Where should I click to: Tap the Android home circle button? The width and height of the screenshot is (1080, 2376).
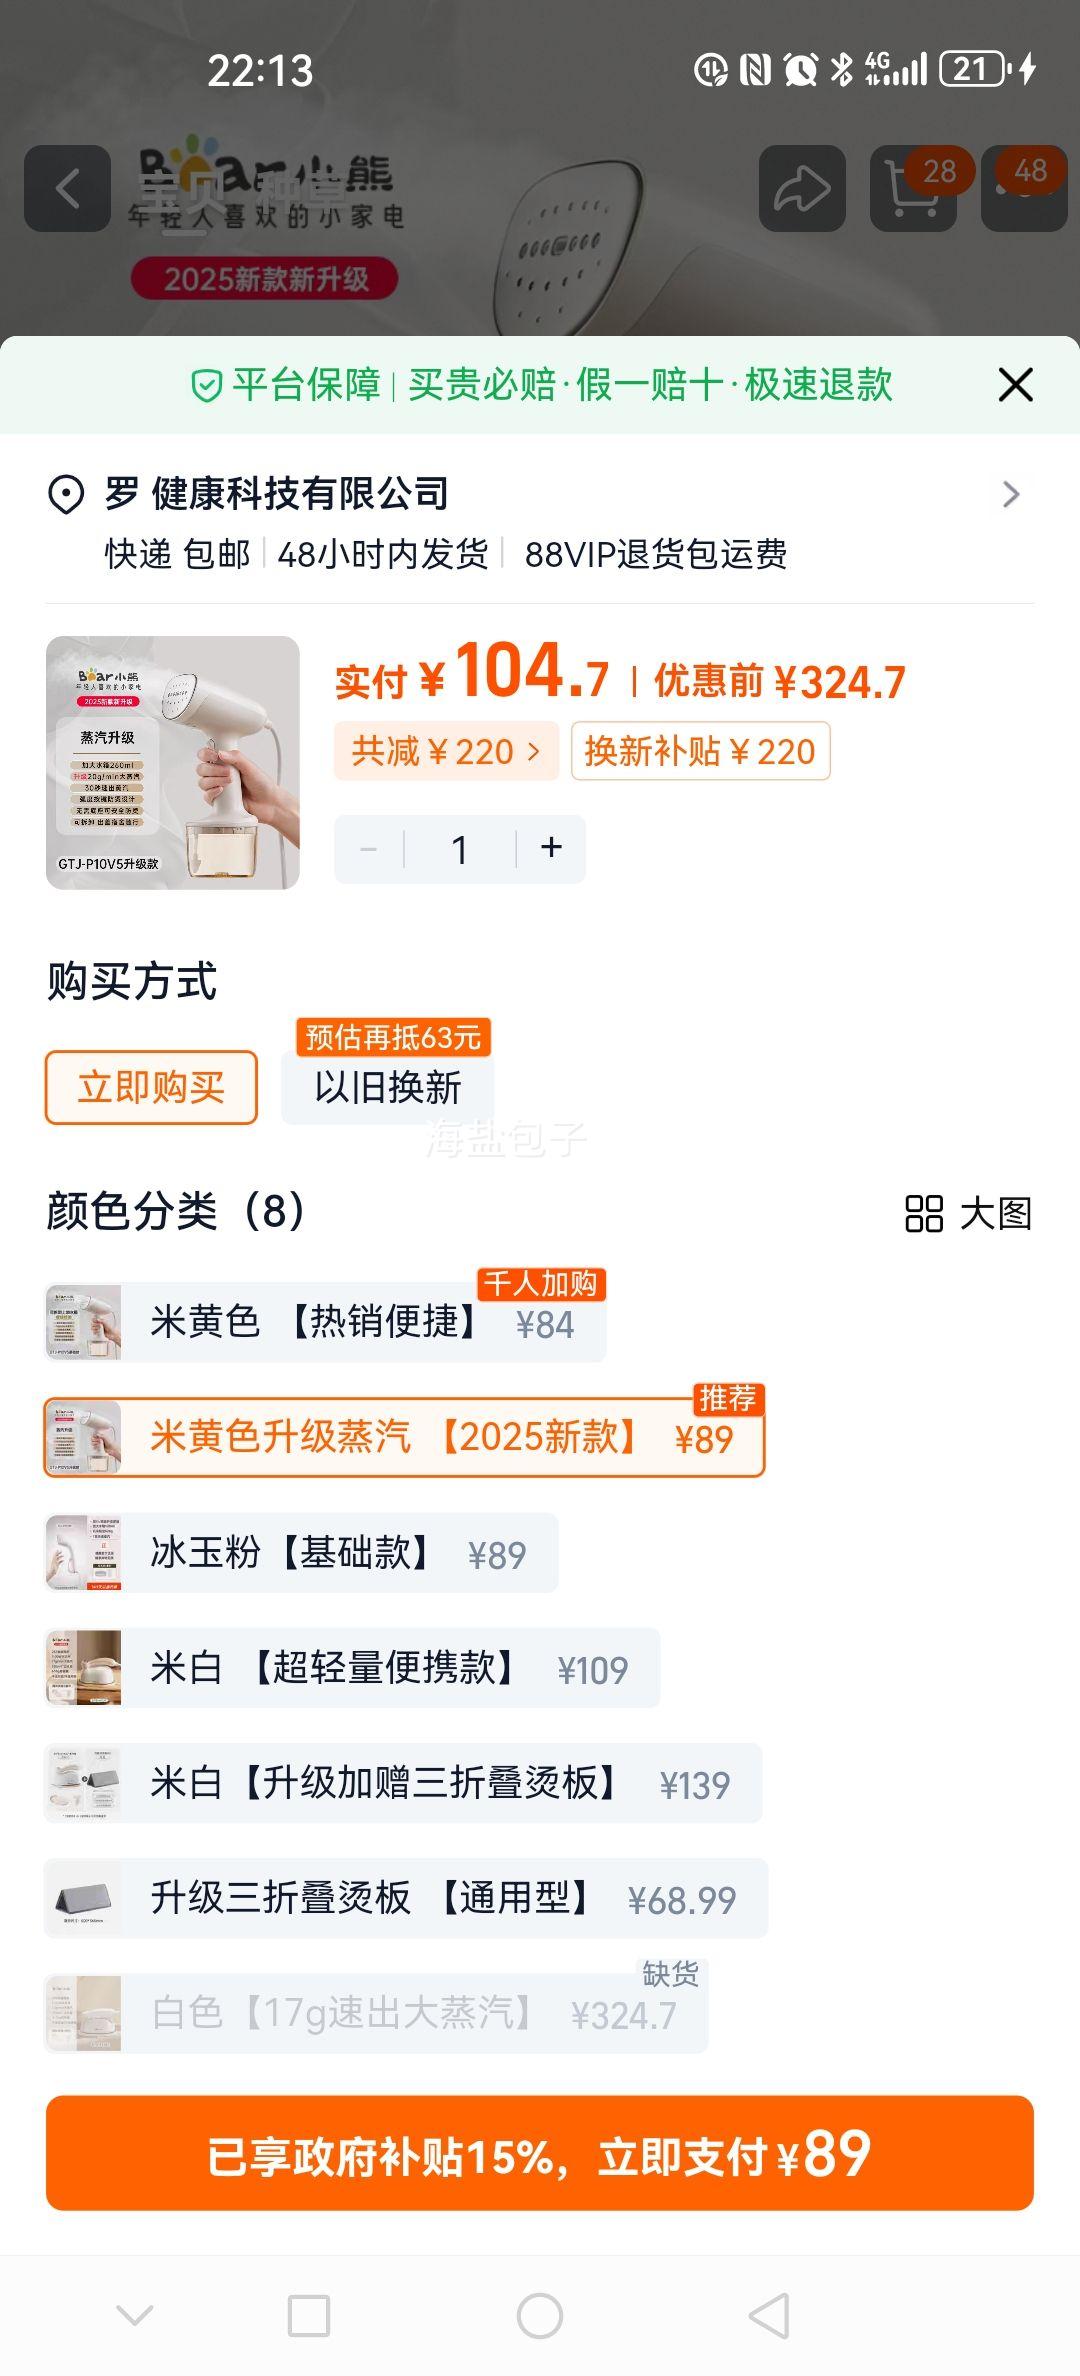(x=540, y=2316)
